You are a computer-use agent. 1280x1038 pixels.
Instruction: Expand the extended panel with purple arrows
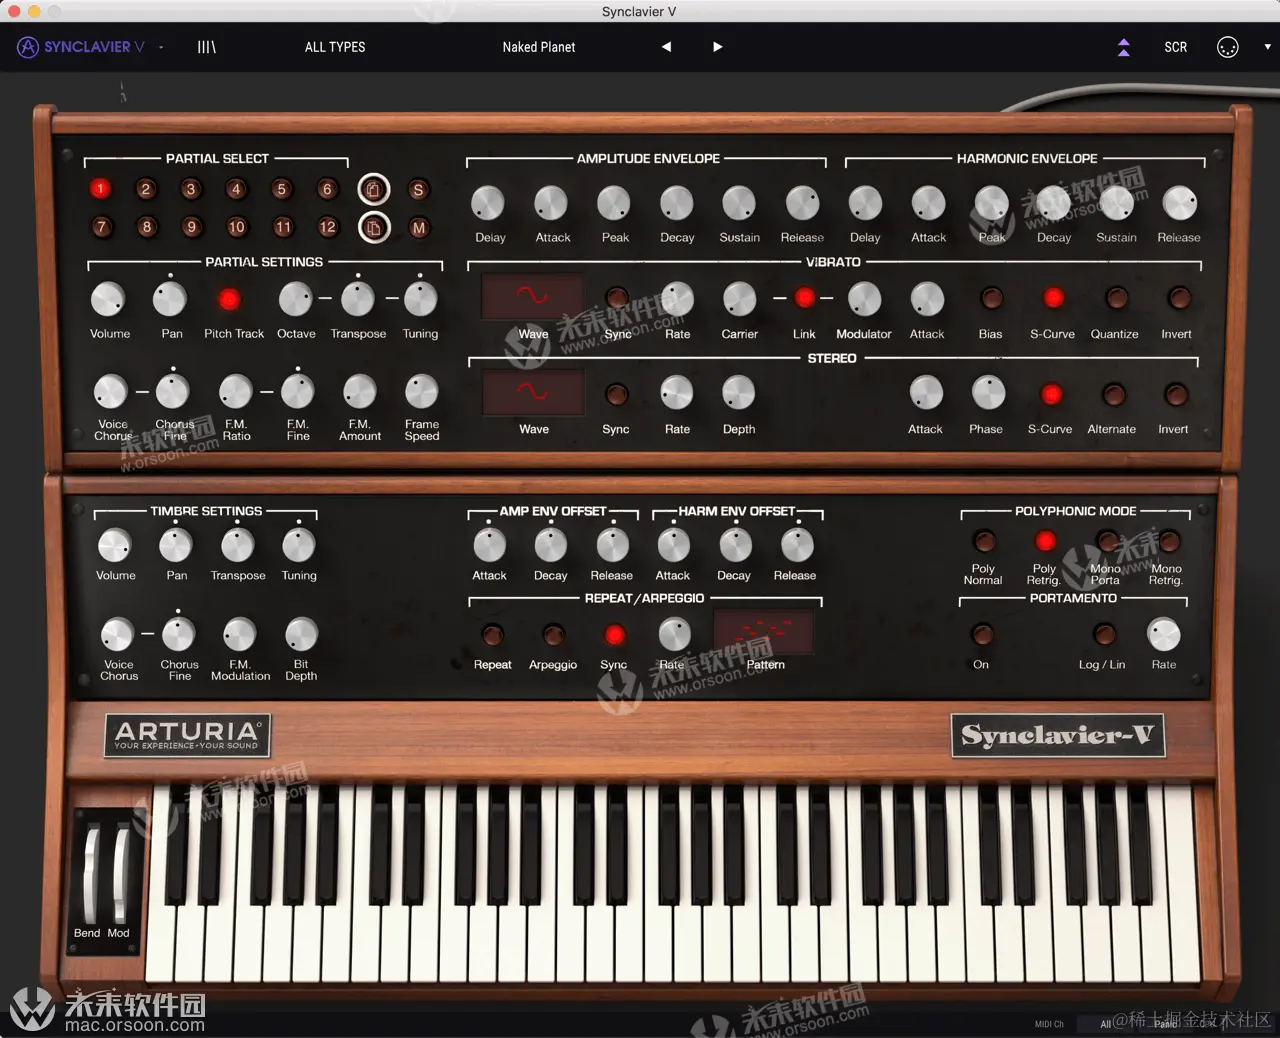[1124, 47]
